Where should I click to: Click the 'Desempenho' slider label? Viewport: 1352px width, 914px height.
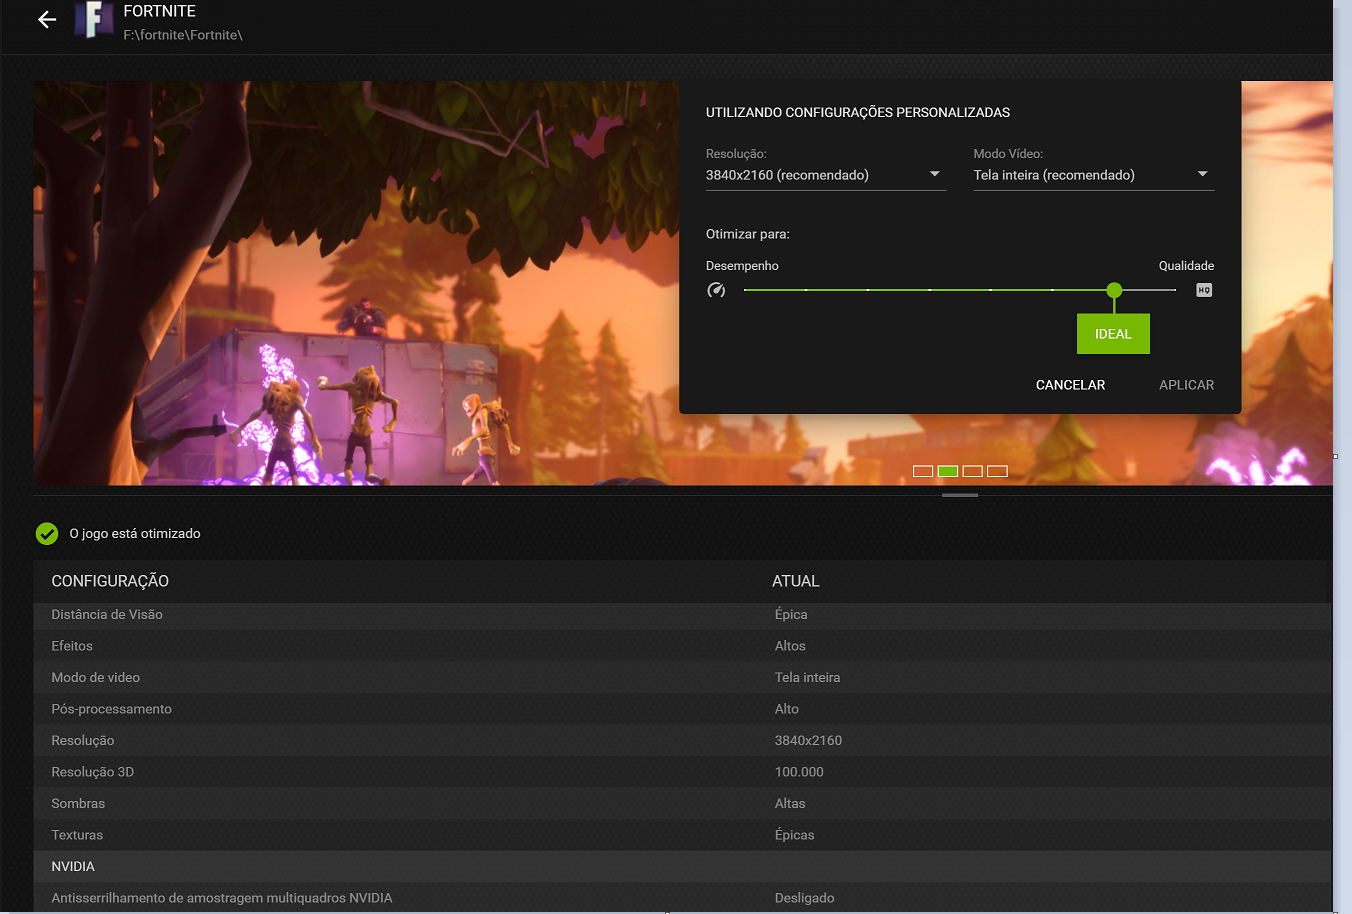click(742, 266)
